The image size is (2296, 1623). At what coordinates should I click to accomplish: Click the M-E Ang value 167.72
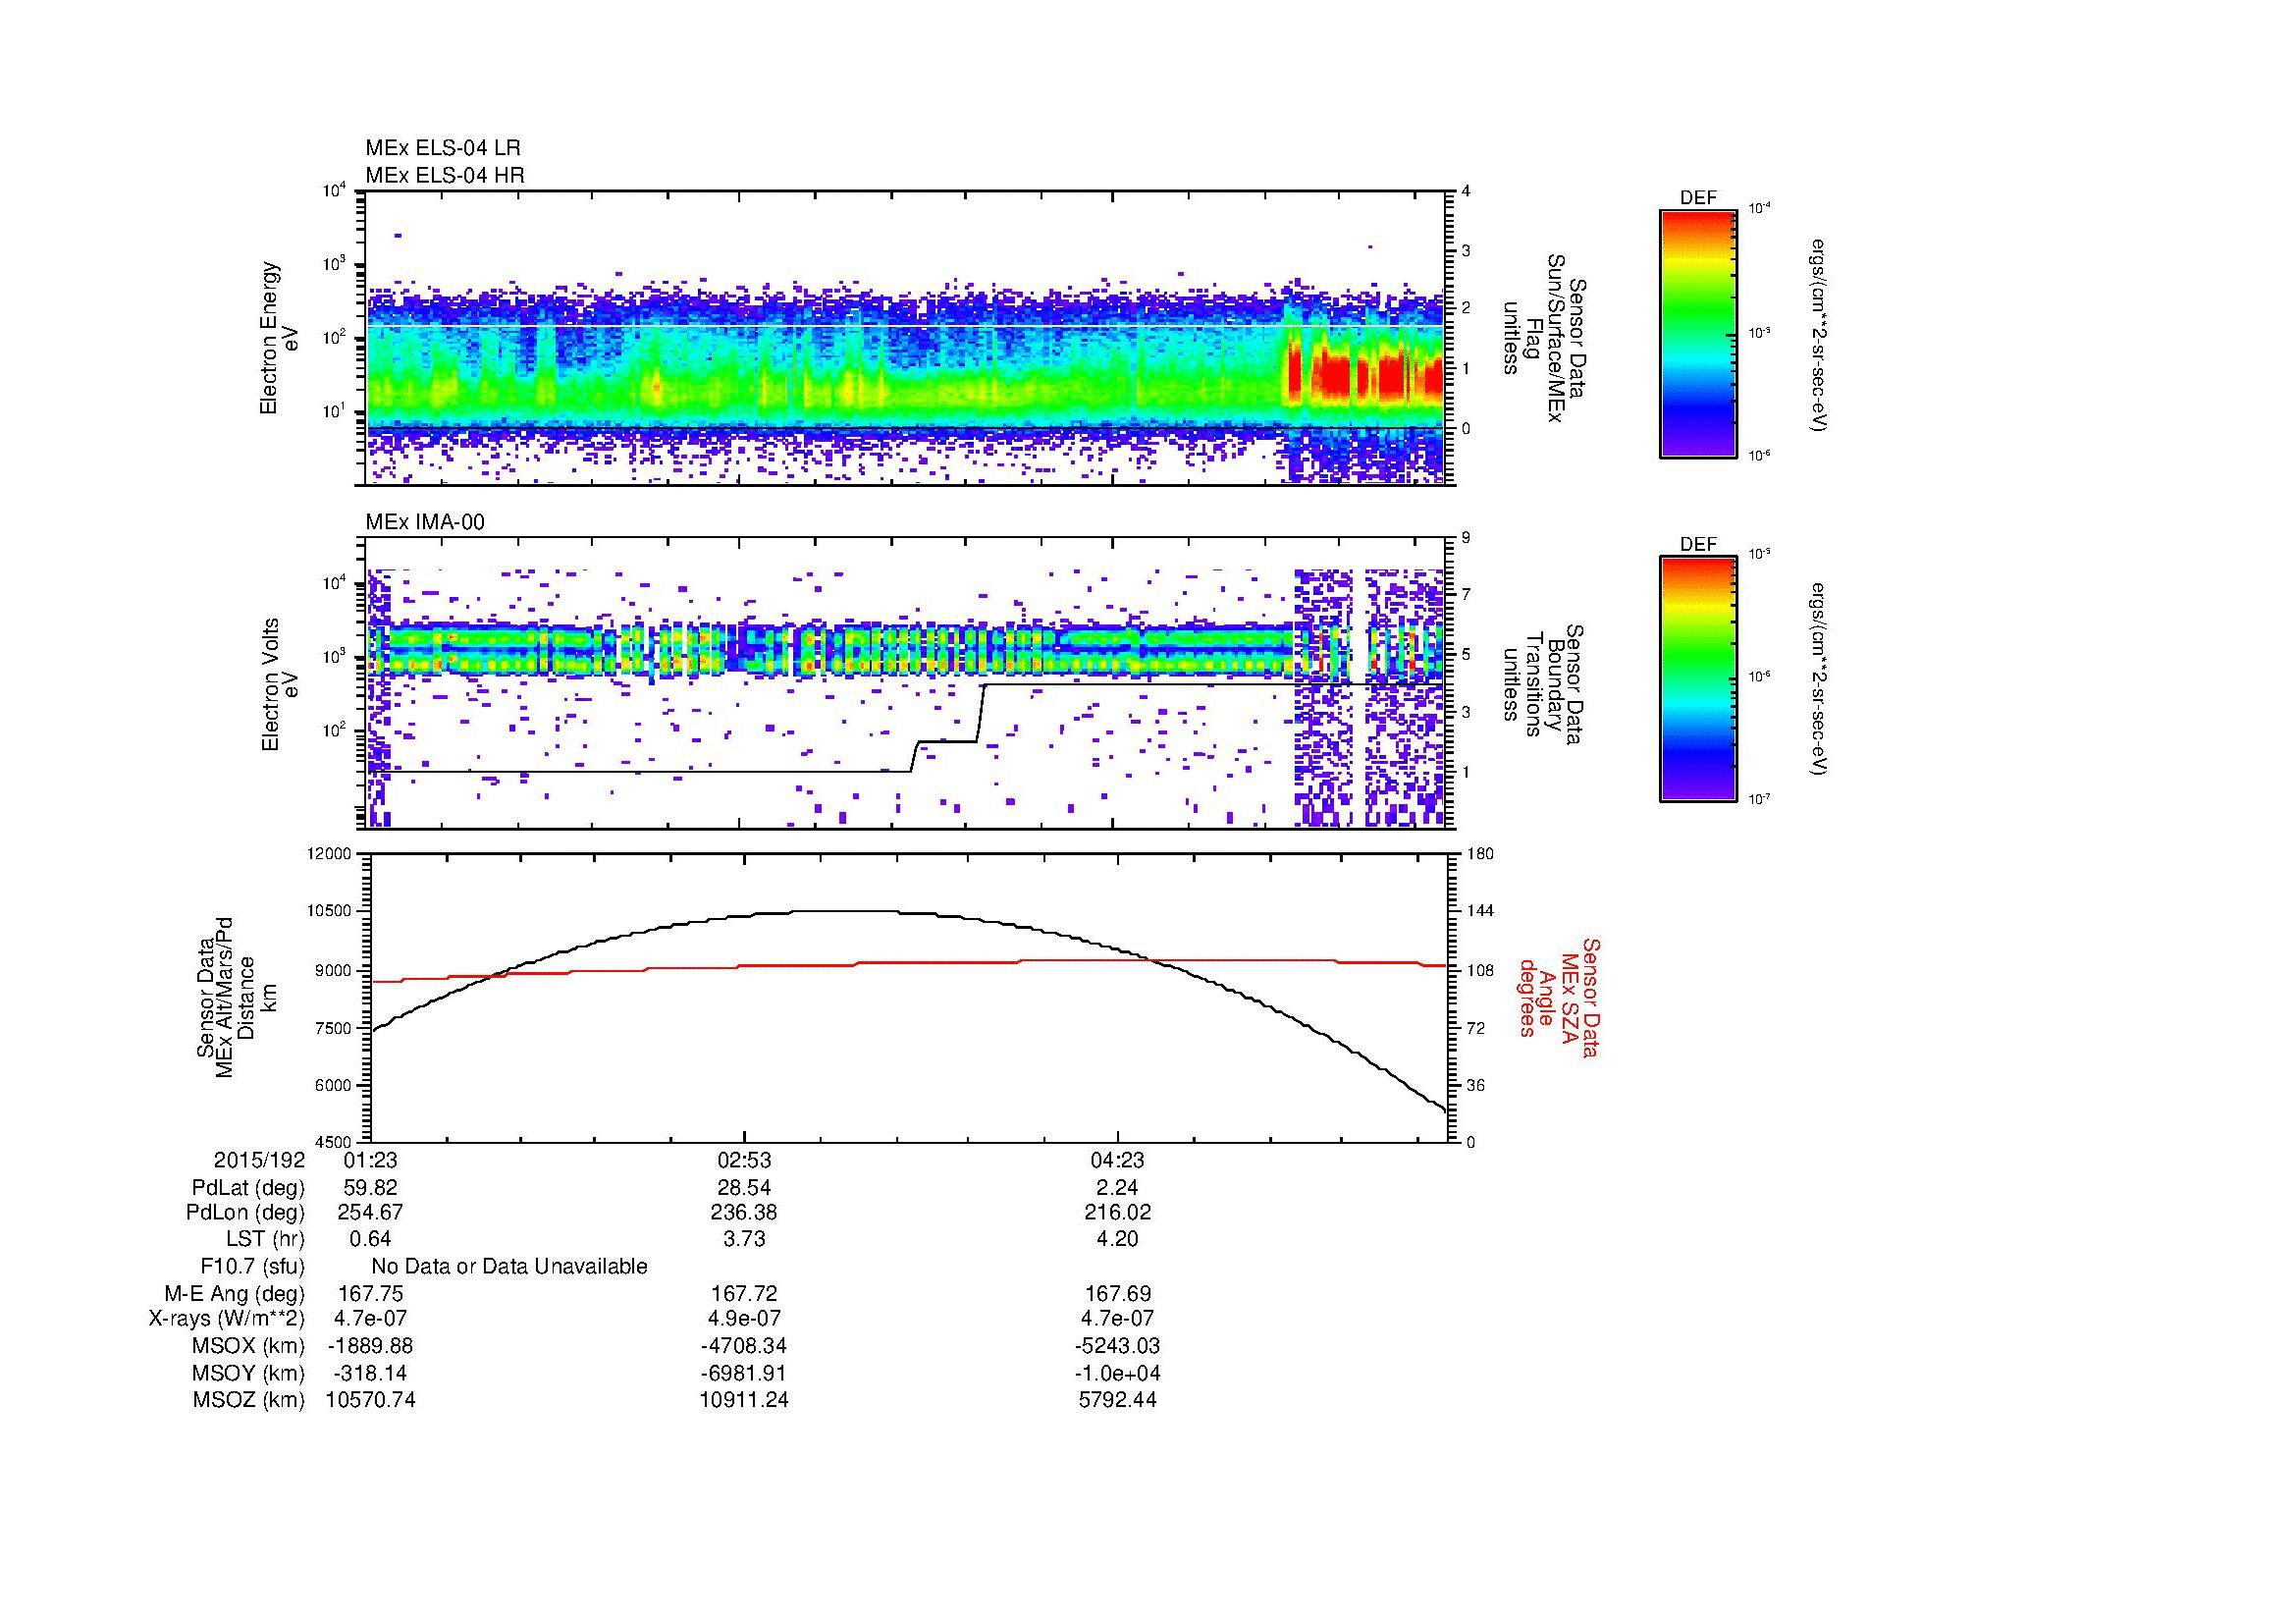[x=744, y=1294]
